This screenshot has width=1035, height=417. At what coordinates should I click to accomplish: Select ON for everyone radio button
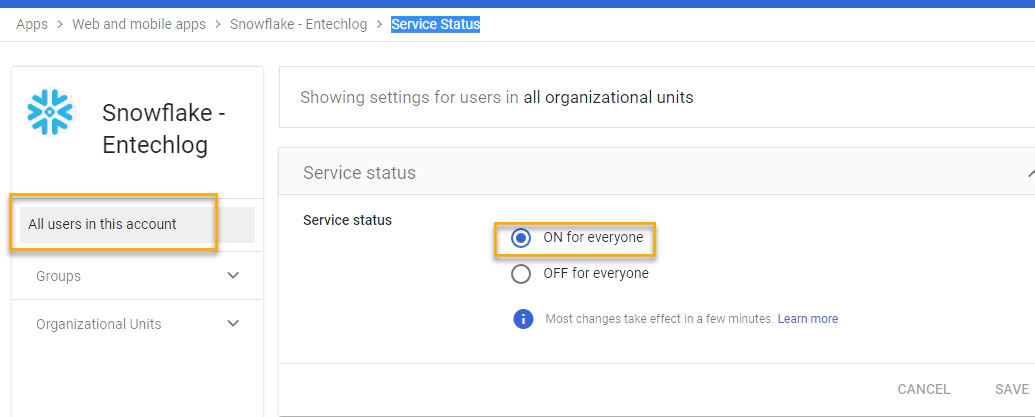click(521, 238)
